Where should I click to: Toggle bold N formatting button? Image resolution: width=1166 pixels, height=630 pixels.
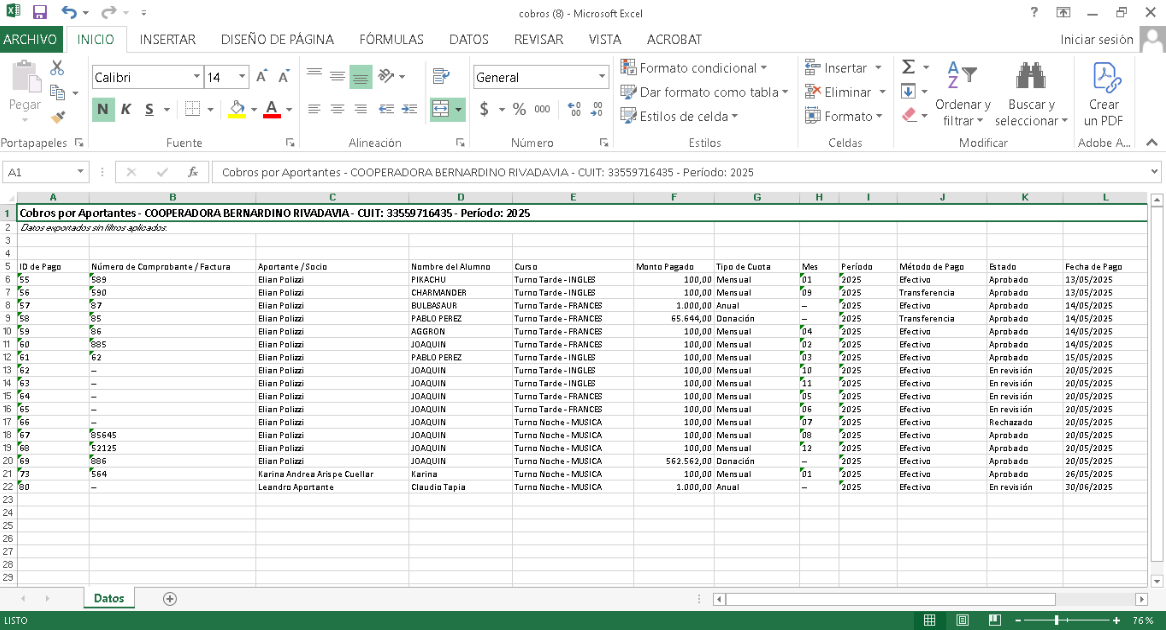pyautogui.click(x=103, y=109)
